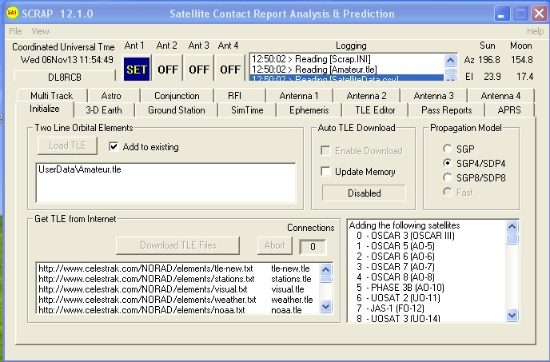Open the APRS tab

point(509,110)
